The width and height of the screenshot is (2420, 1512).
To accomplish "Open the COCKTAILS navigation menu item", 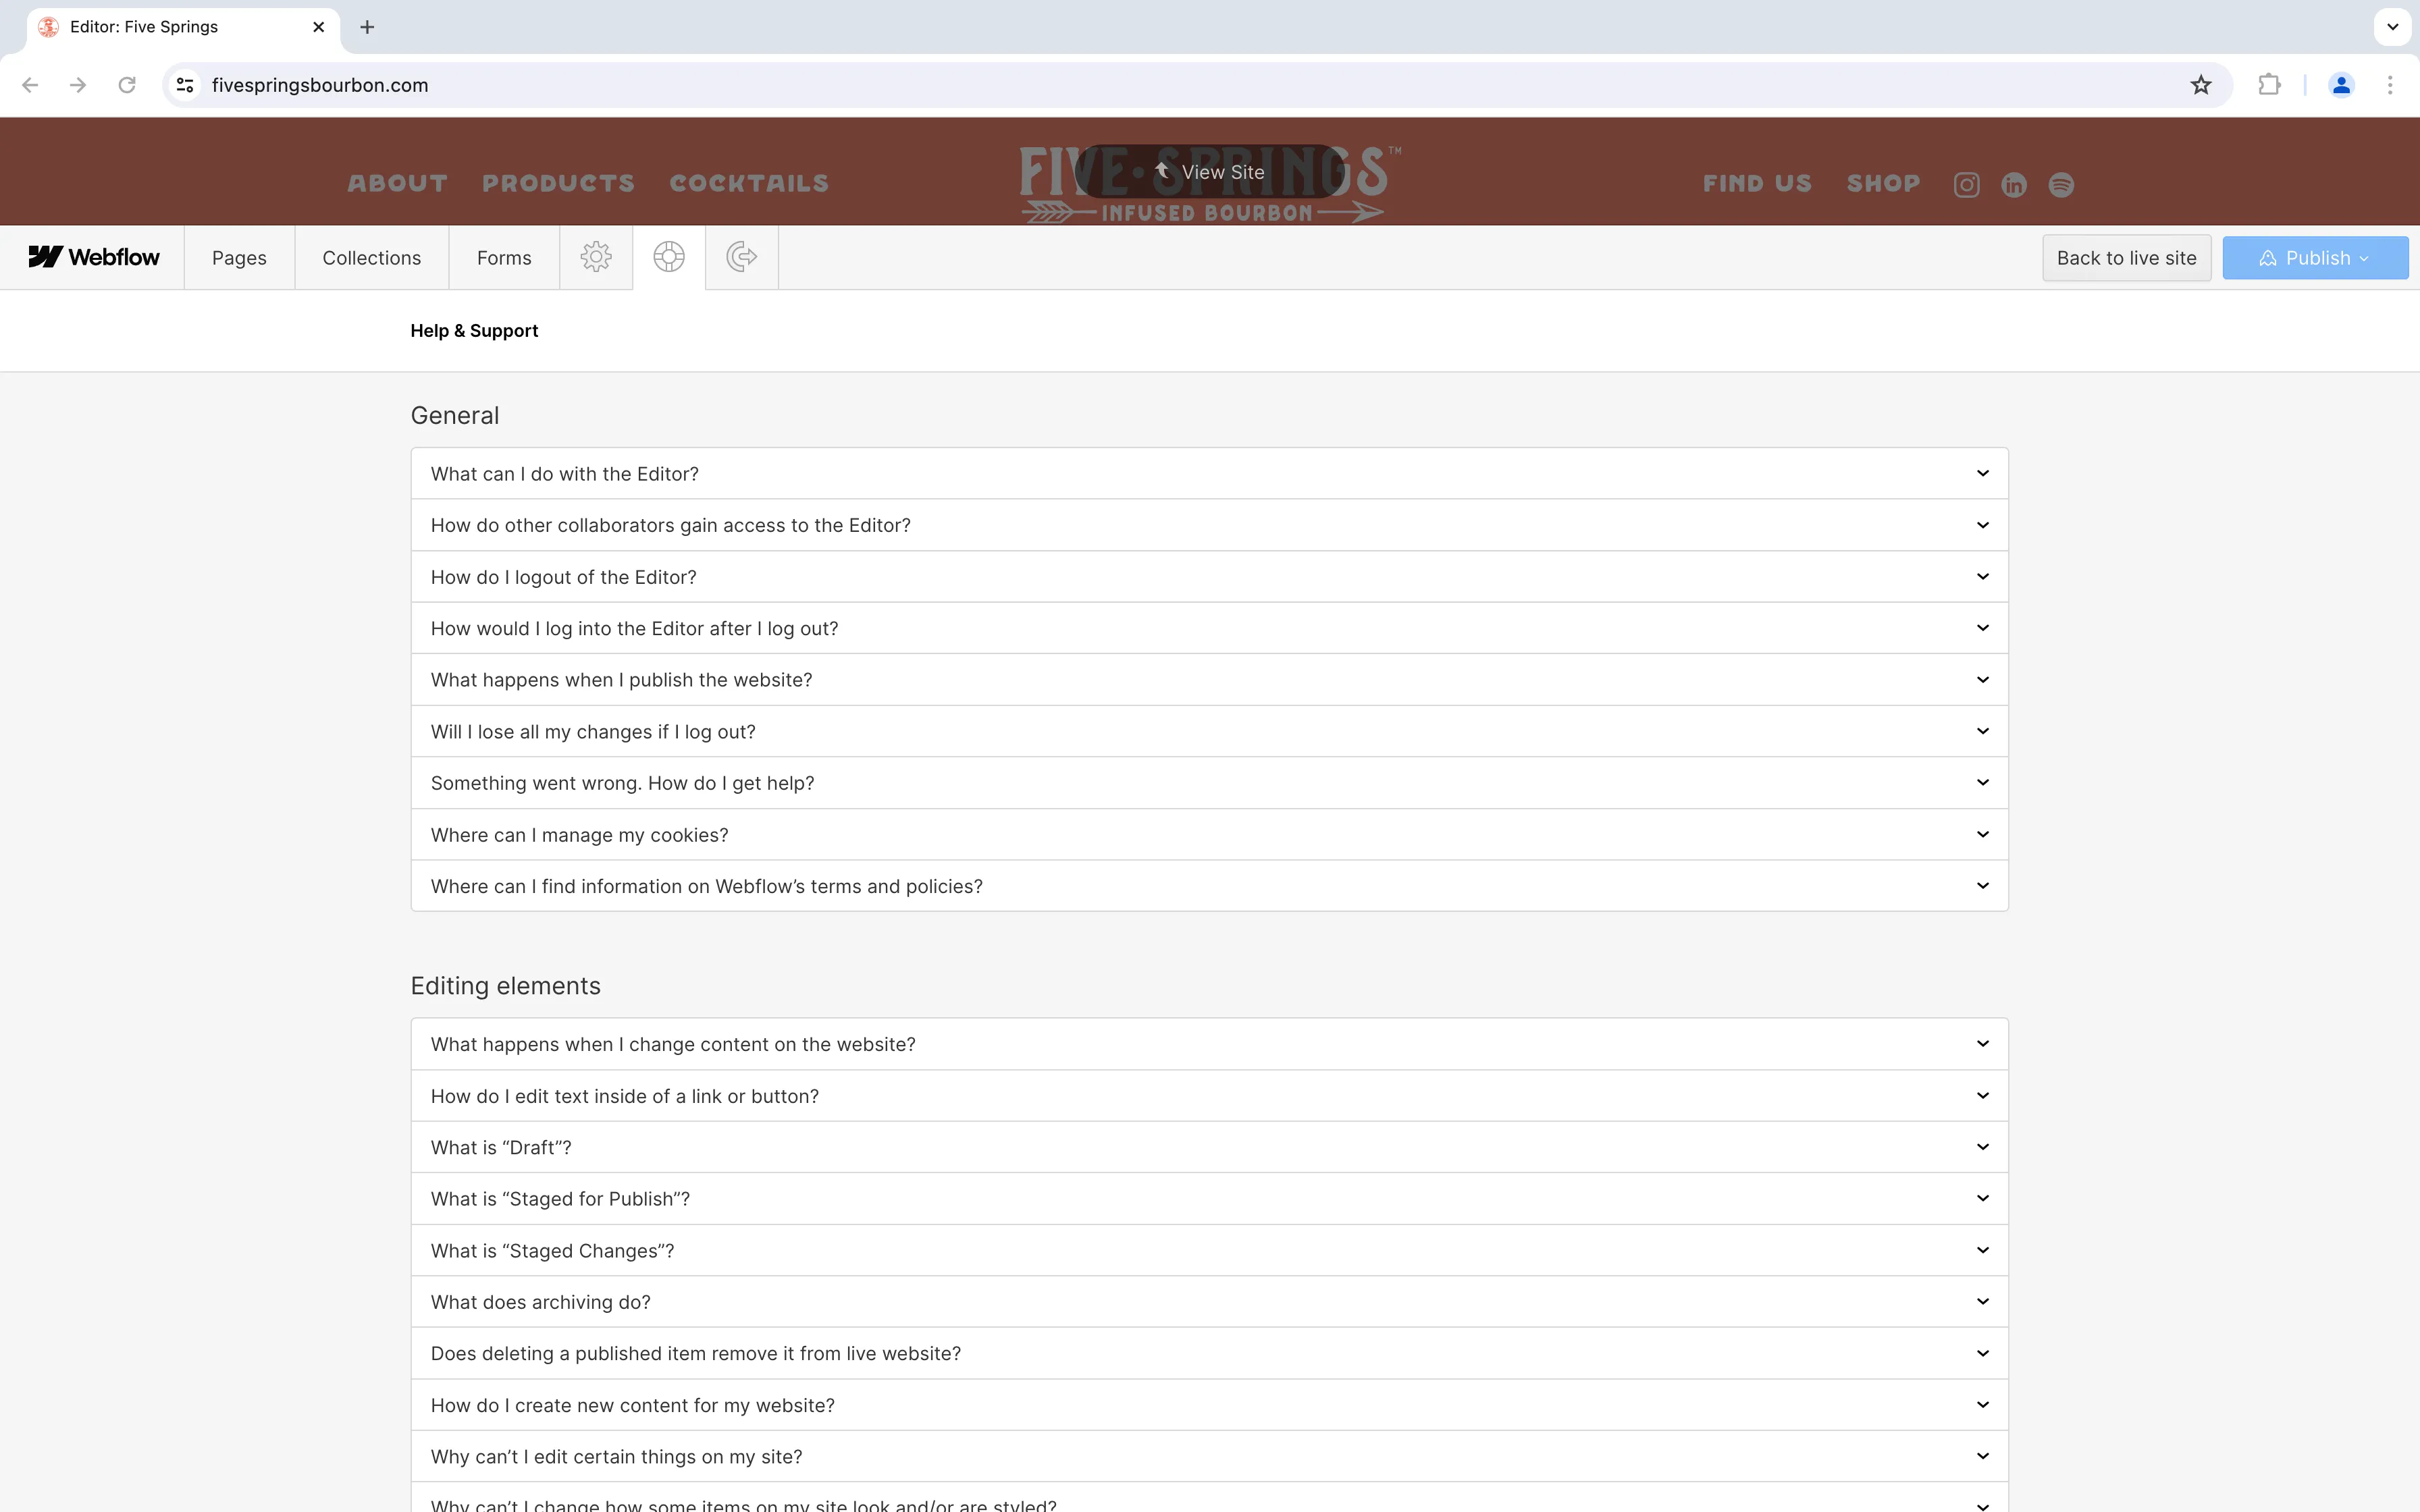I will (x=748, y=183).
